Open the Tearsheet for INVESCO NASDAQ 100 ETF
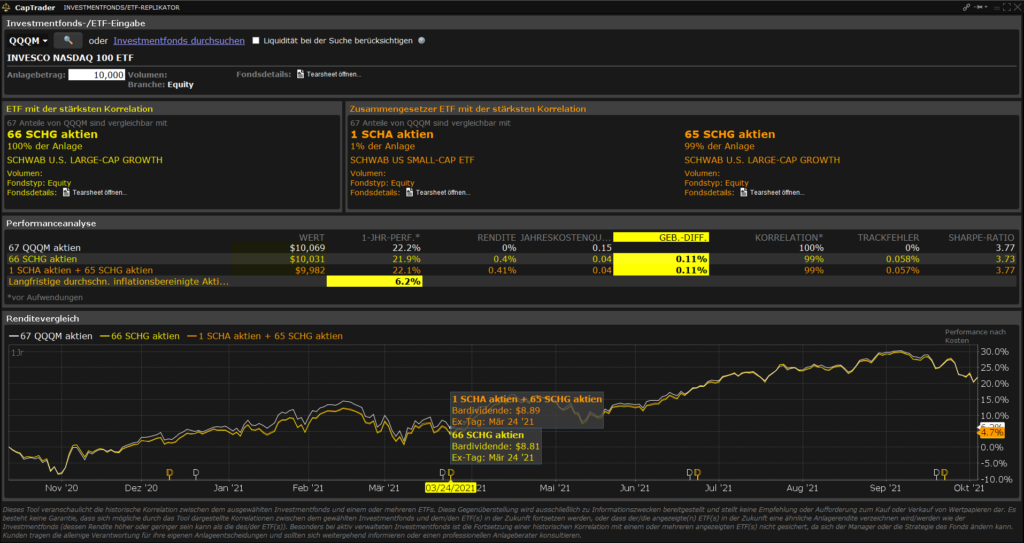1024x543 pixels. [x=334, y=74]
